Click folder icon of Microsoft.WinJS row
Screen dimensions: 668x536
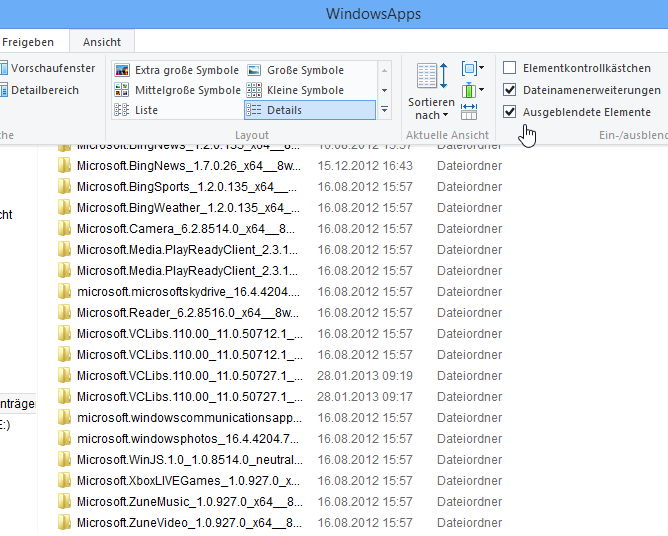(64, 460)
